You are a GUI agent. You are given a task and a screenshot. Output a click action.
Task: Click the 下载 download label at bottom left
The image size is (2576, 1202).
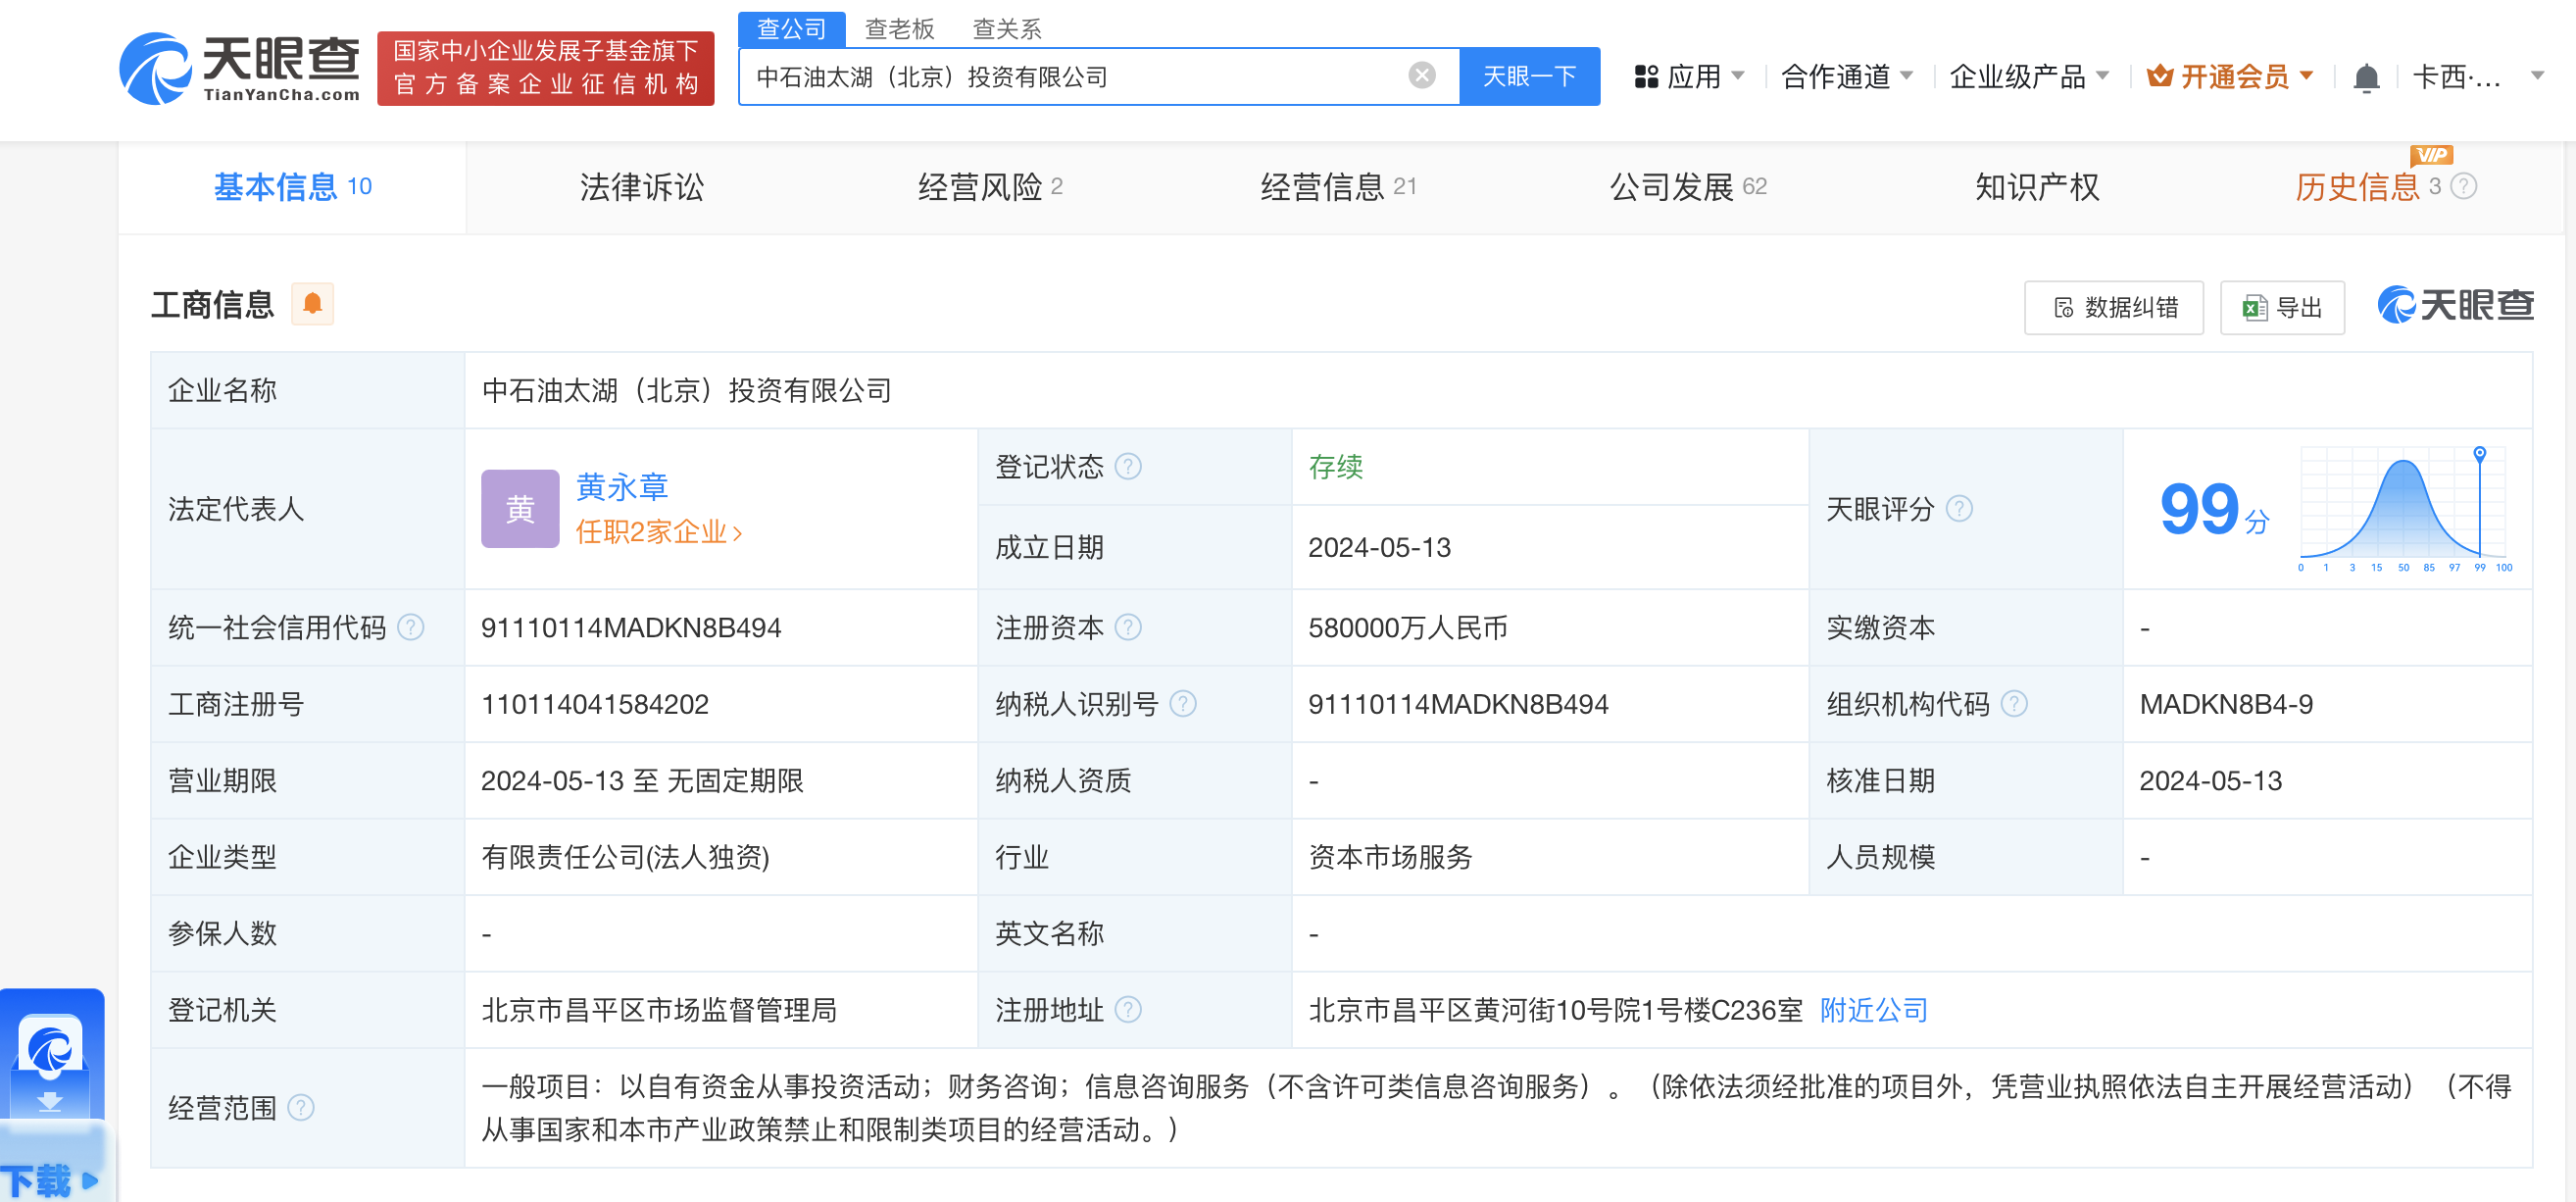click(x=48, y=1180)
